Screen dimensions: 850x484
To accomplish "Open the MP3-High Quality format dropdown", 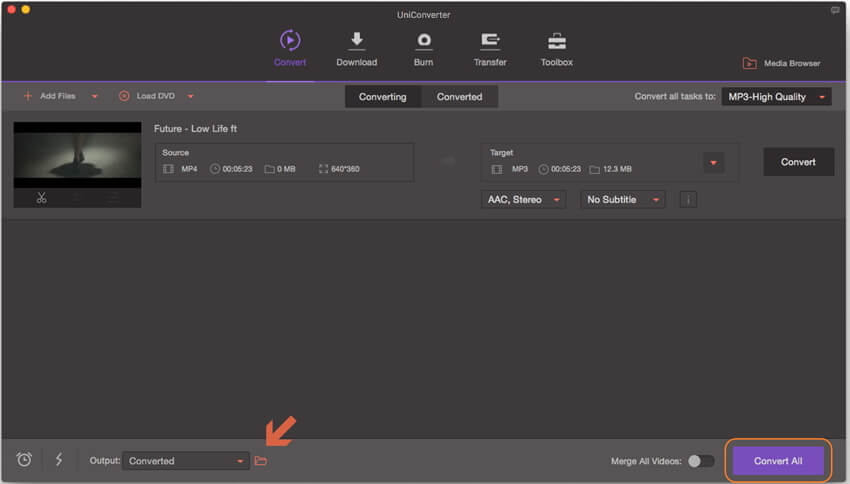I will point(776,96).
